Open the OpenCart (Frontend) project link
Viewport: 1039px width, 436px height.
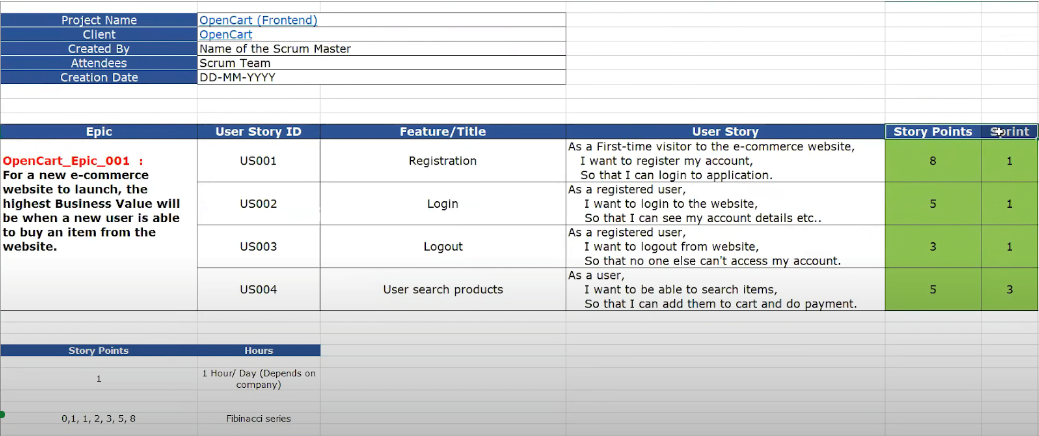(258, 20)
